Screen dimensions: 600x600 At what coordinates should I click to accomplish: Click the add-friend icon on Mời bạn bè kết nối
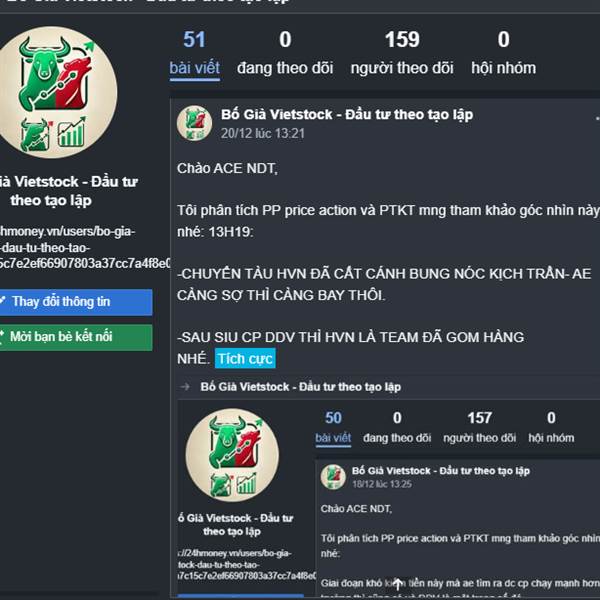coord(2,337)
